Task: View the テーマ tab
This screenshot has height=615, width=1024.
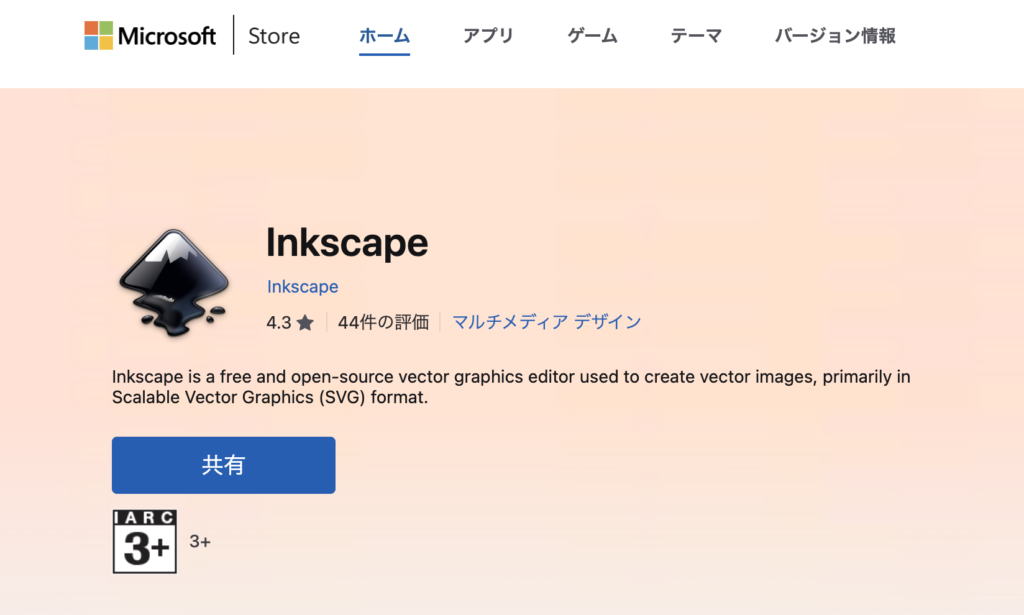Action: (x=696, y=34)
